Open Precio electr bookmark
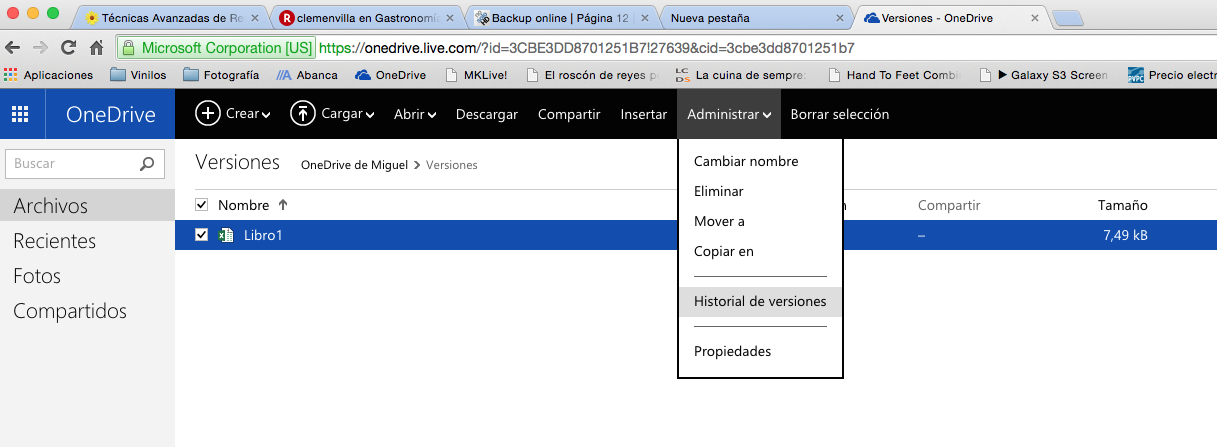Screen dimensions: 1217x447 [x=1172, y=74]
